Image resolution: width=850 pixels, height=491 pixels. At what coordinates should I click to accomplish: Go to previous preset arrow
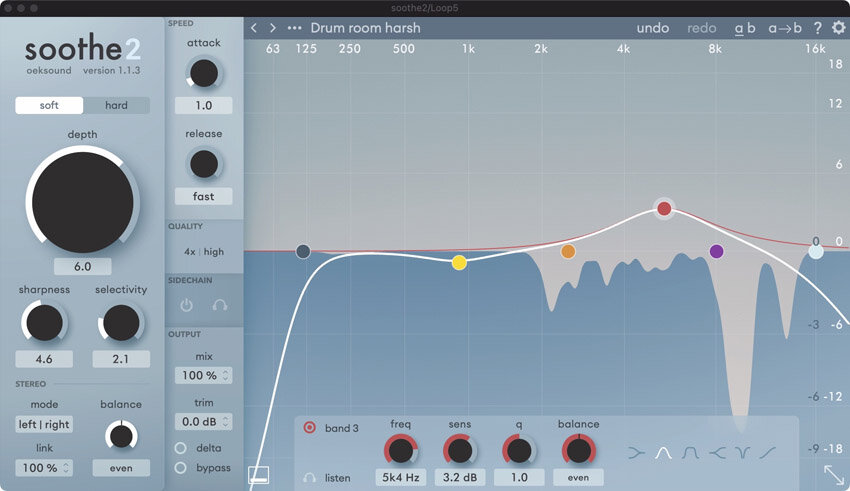254,28
